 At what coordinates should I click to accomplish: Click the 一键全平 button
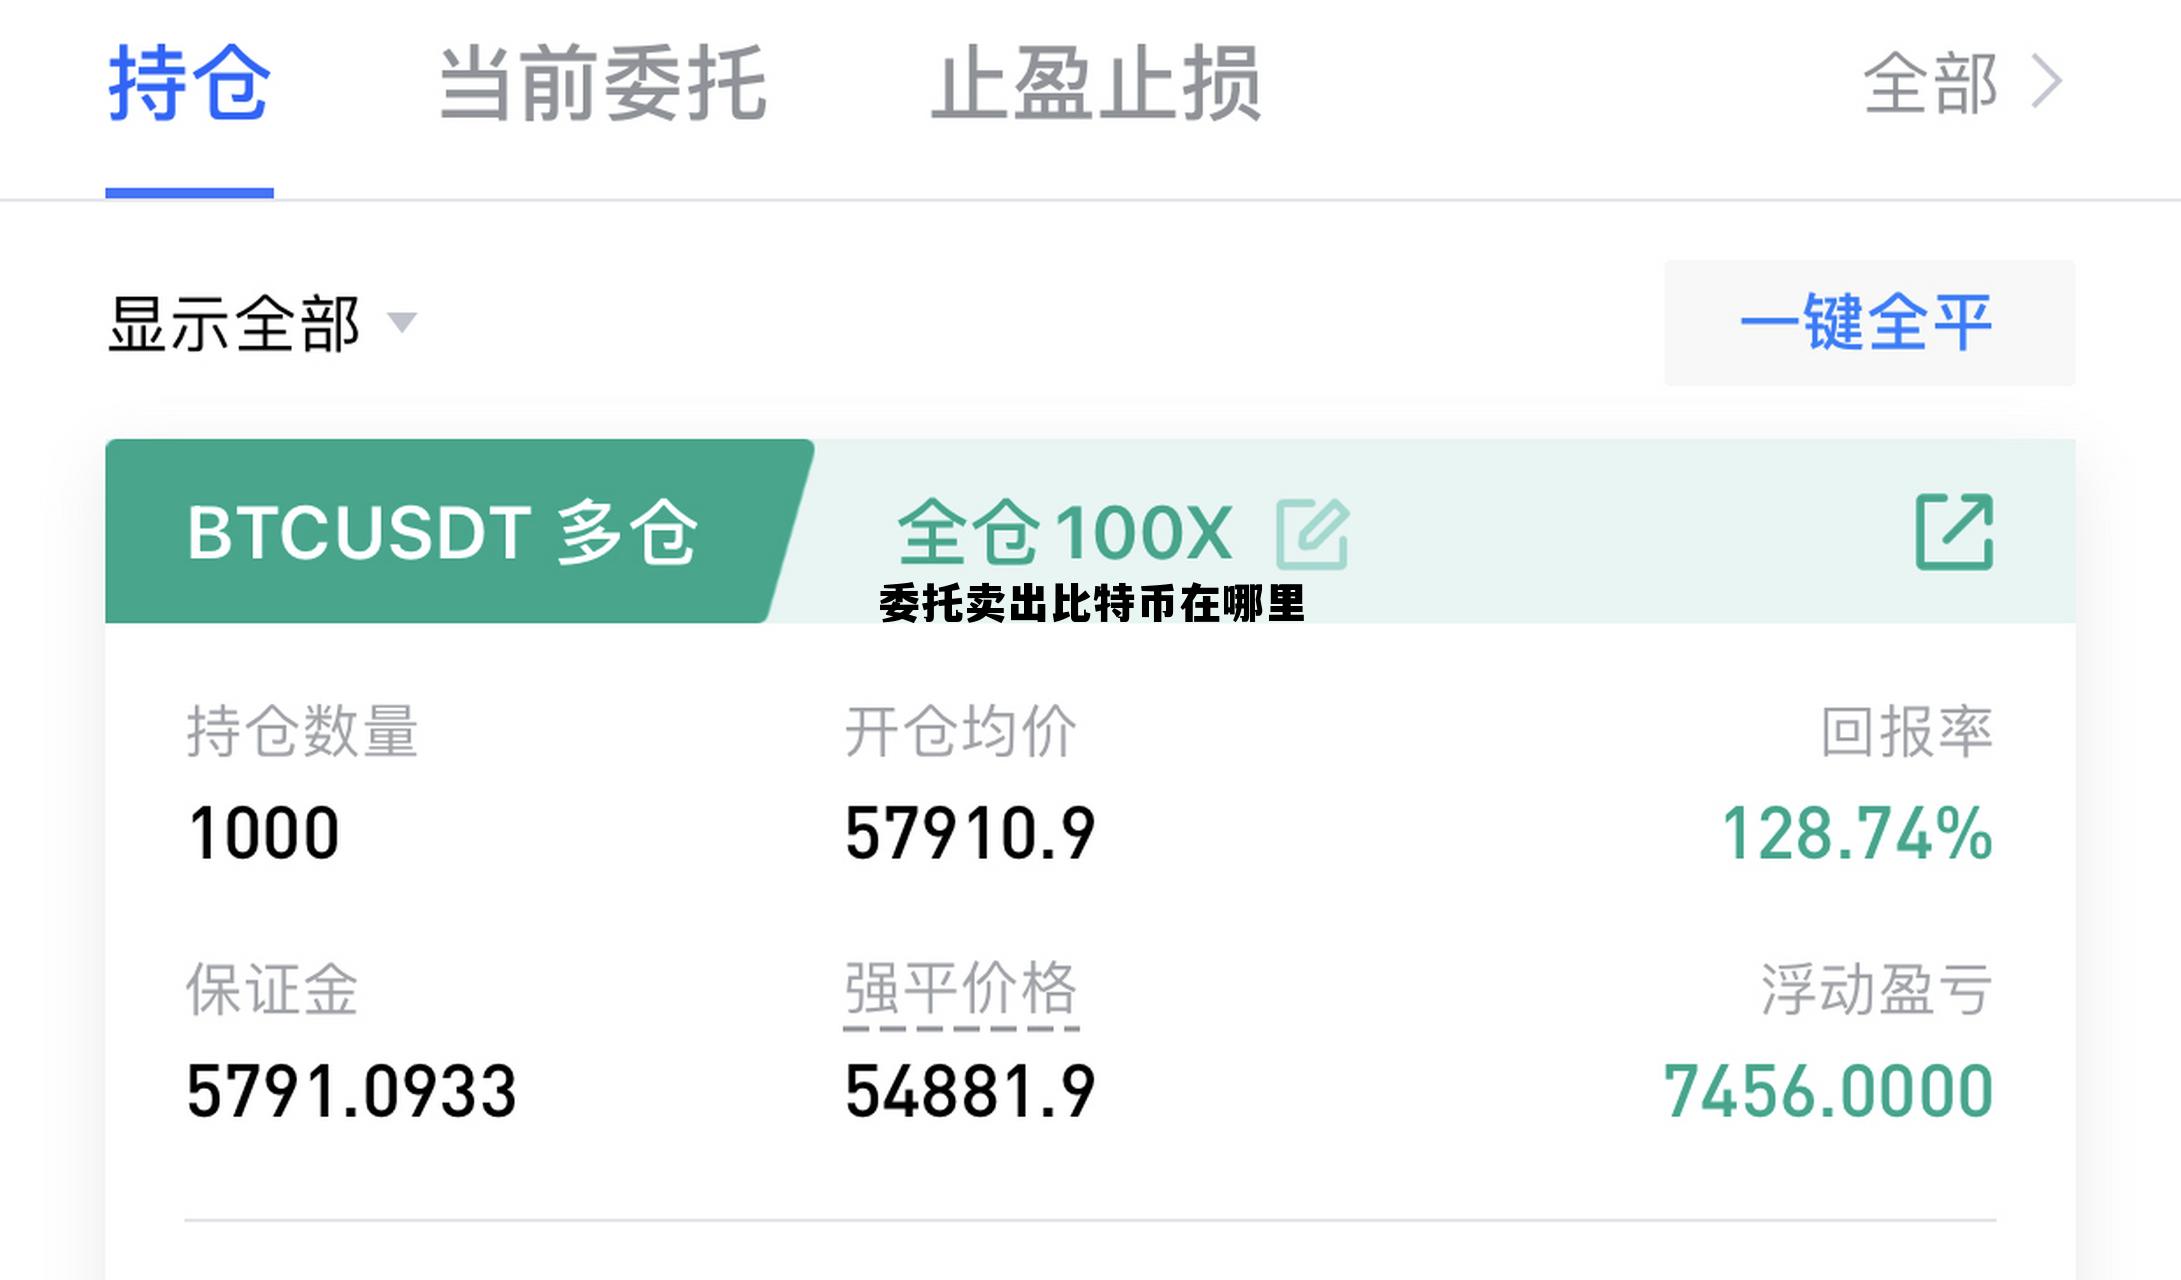[x=1867, y=322]
